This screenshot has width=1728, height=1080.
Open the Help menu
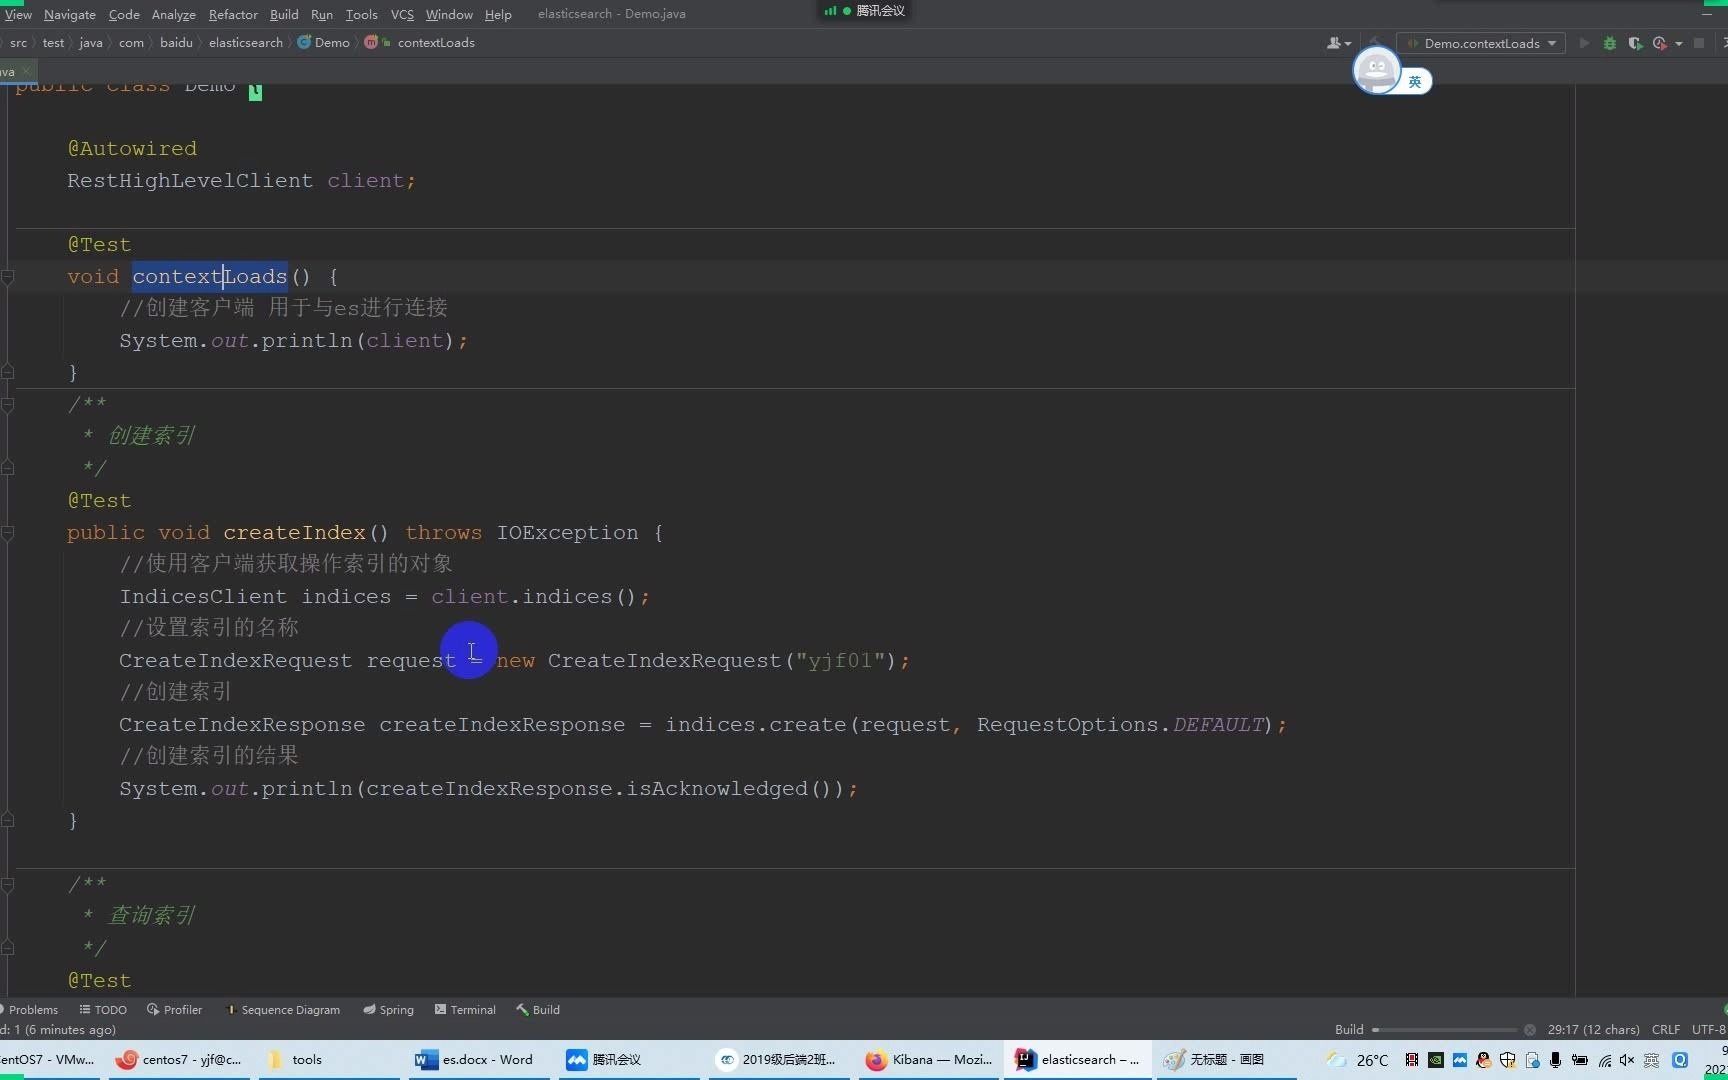tap(498, 14)
